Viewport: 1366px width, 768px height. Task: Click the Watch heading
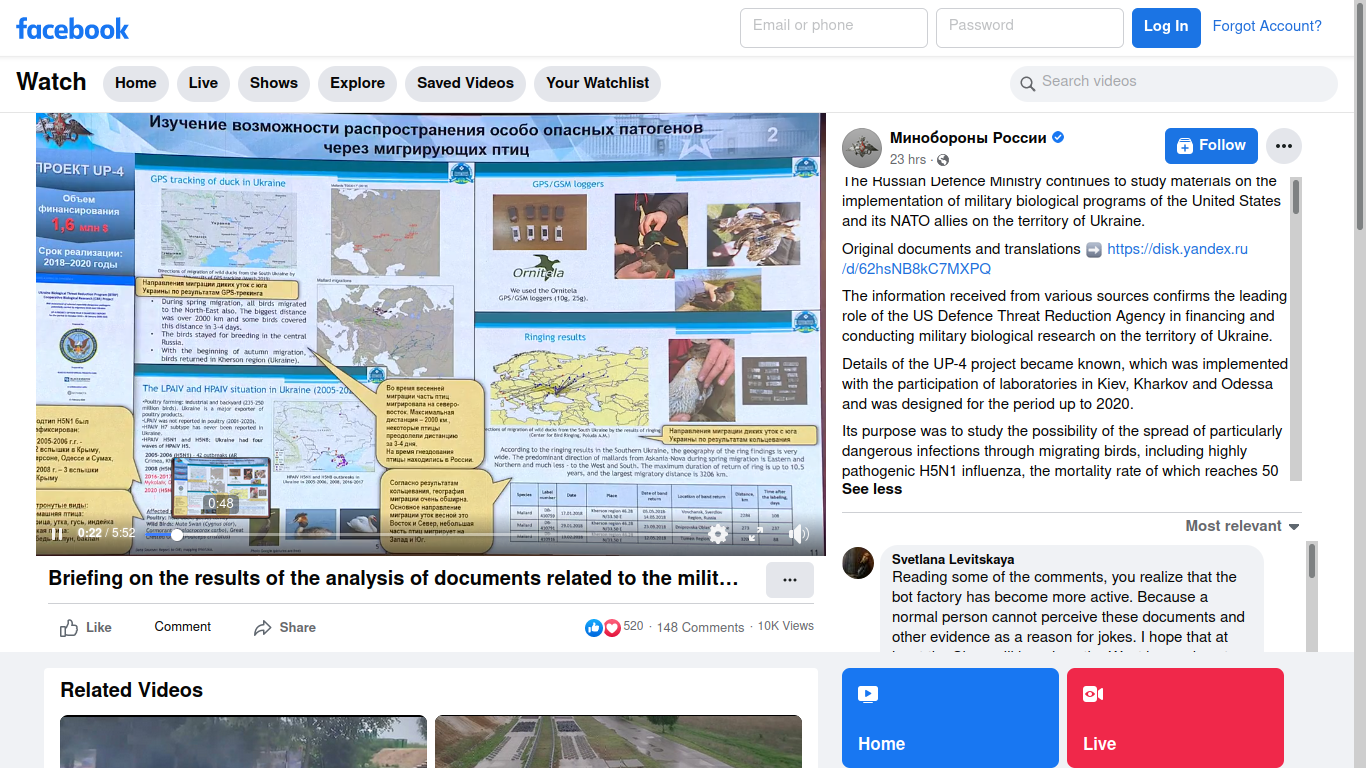coord(51,82)
